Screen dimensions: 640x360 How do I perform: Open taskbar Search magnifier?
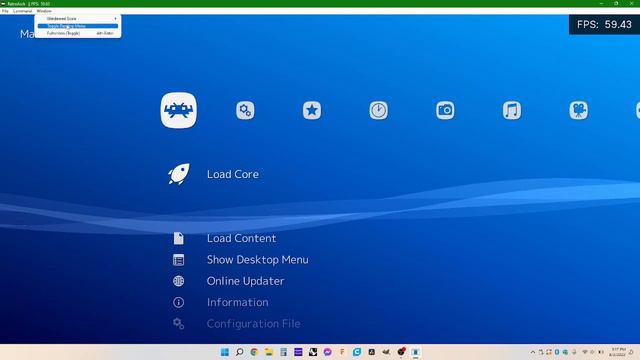pos(240,352)
